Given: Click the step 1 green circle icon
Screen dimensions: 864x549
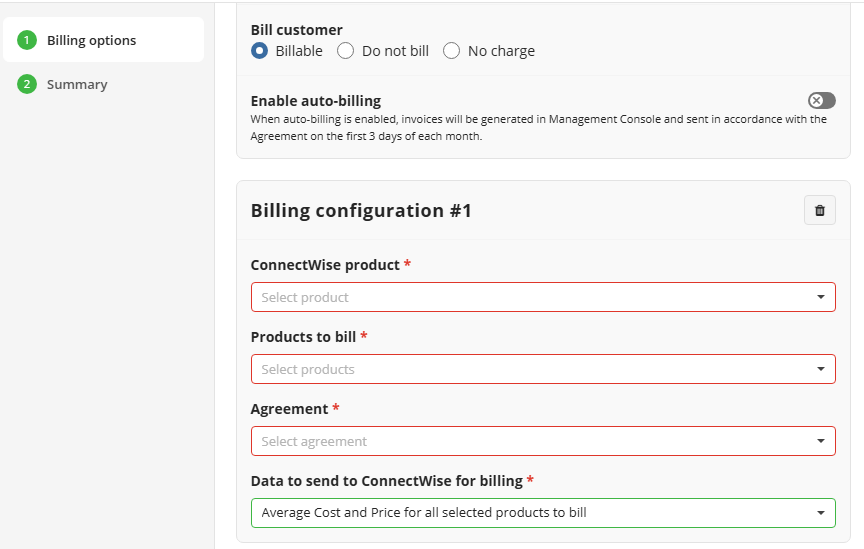Looking at the screenshot, I should [26, 40].
